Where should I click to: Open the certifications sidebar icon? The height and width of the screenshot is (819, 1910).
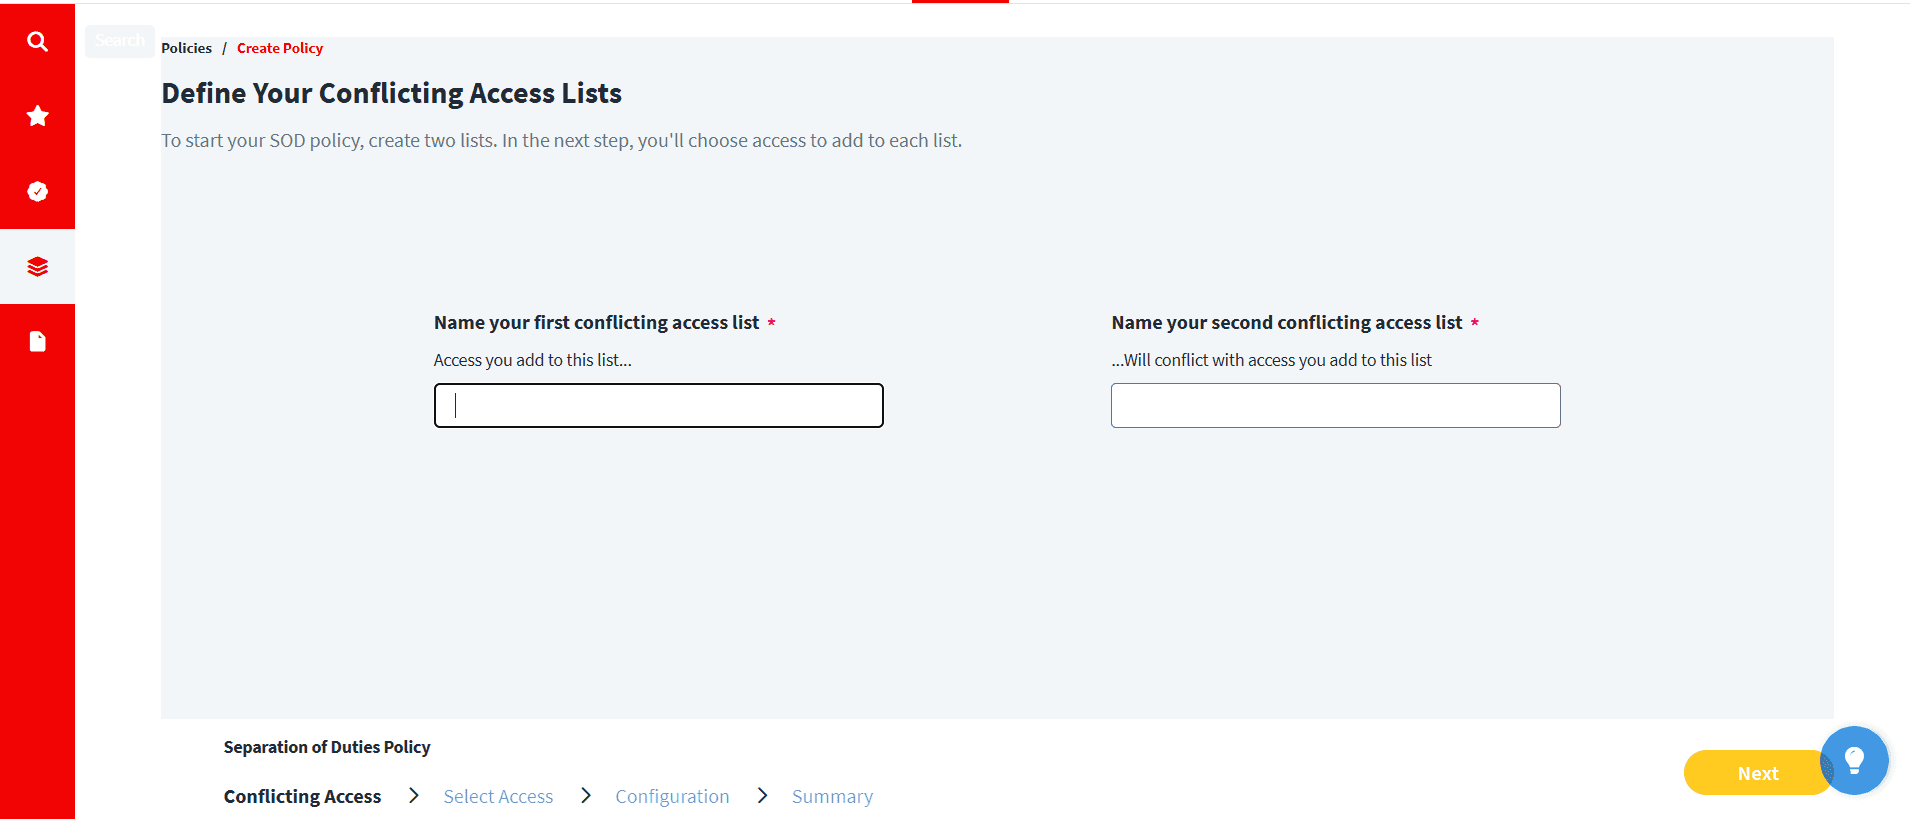tap(37, 191)
